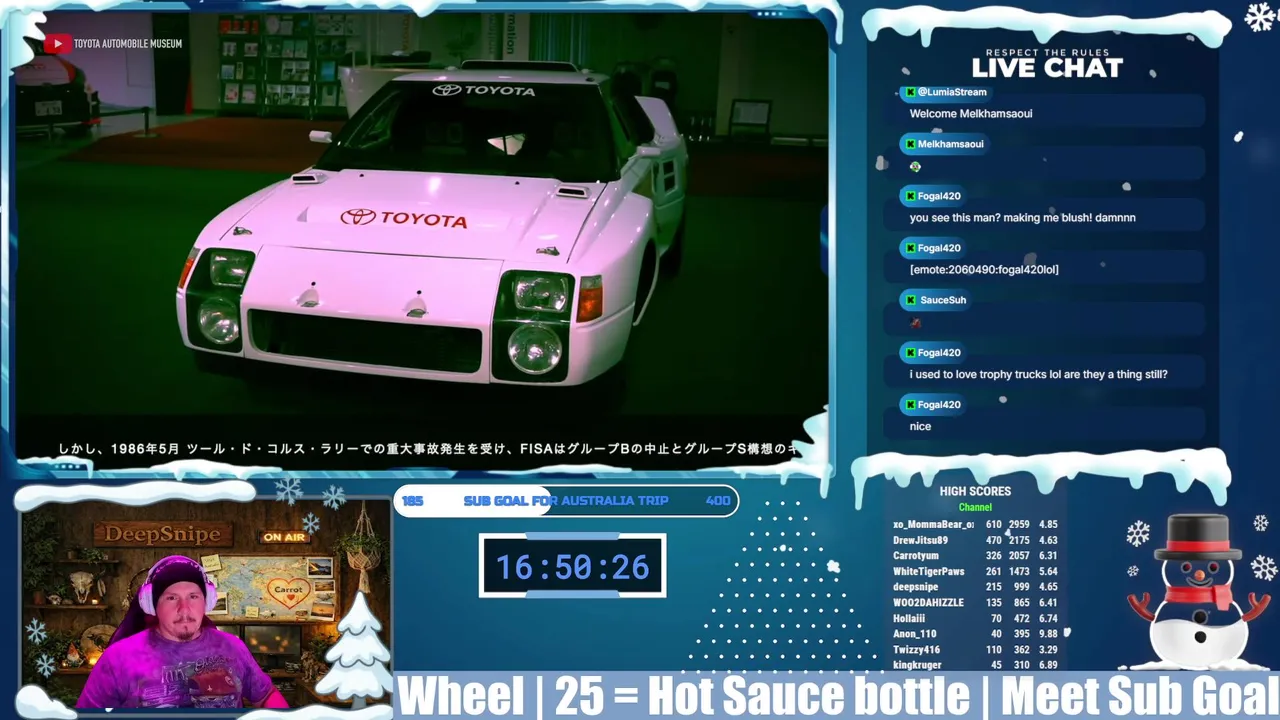Click the LIVE CHAT heading

click(x=1047, y=68)
